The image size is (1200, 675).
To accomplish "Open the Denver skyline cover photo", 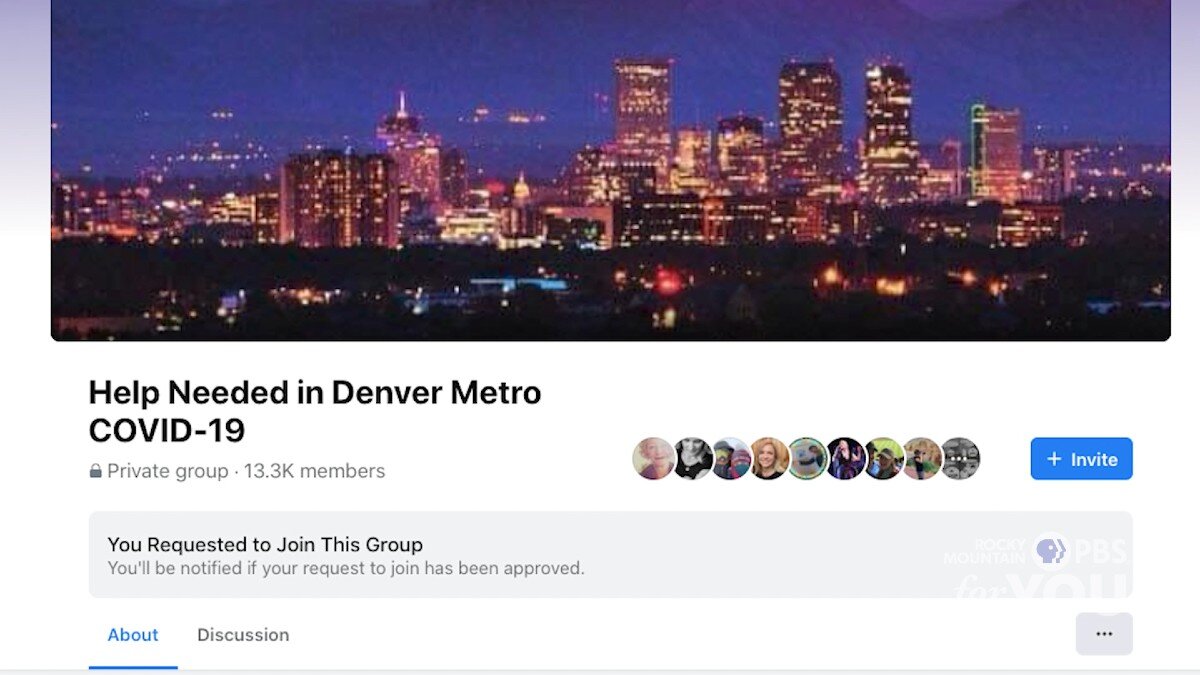I will coord(611,170).
